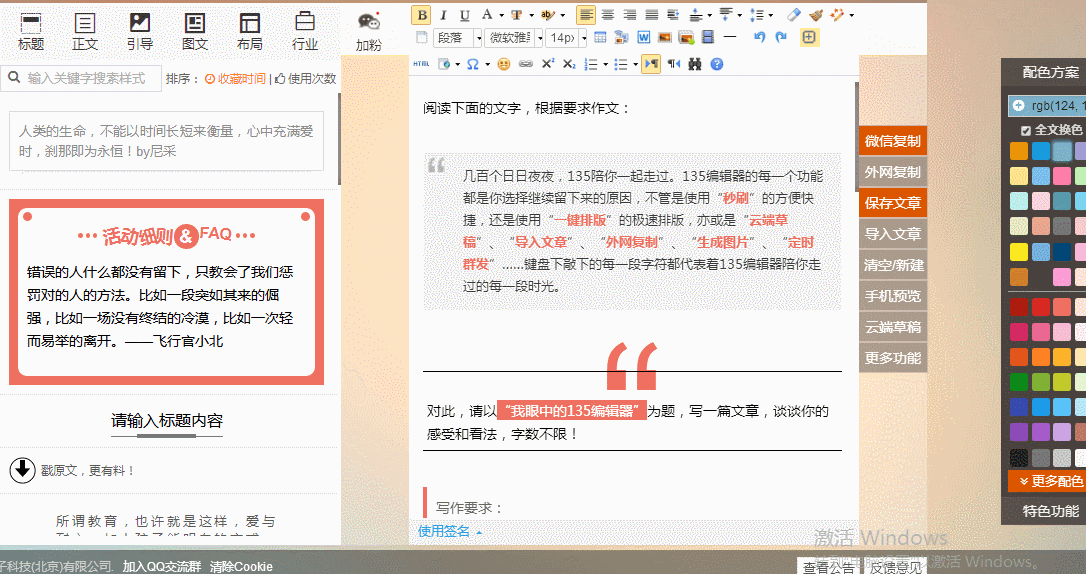Open the HTML source view
This screenshot has height=574, width=1086.
tap(421, 64)
